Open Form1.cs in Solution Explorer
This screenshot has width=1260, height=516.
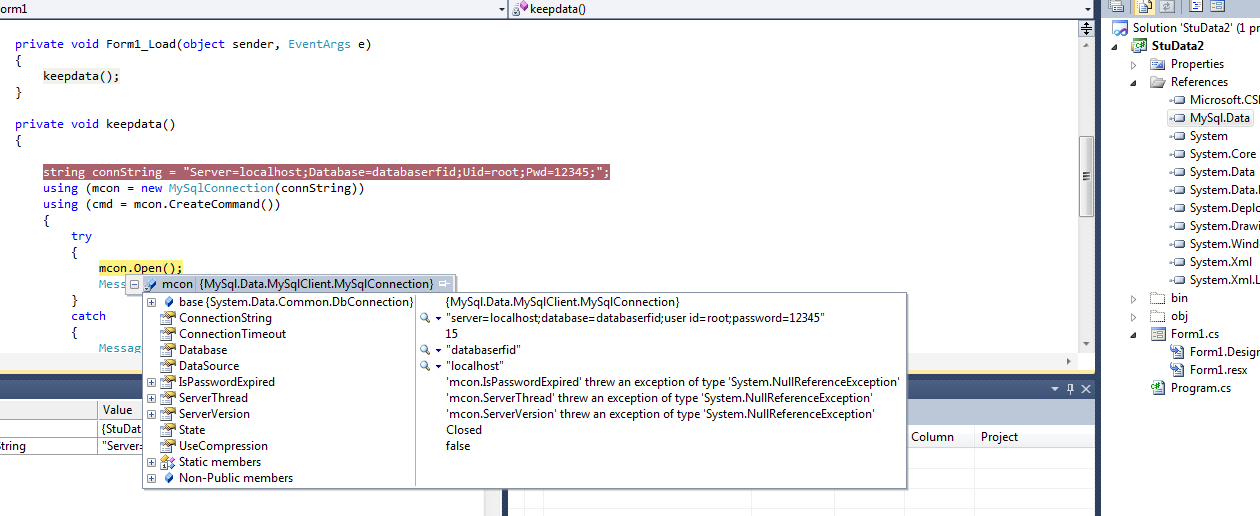1194,334
